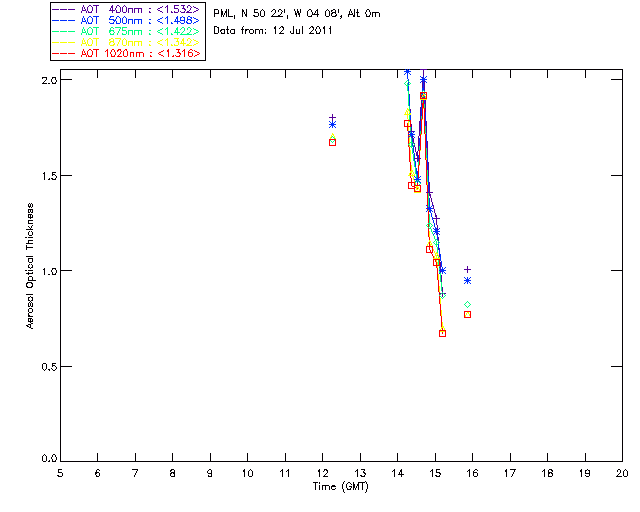This screenshot has width=640, height=512.
Task: Click the 2.0 y-axis tick label
Action: (49, 80)
